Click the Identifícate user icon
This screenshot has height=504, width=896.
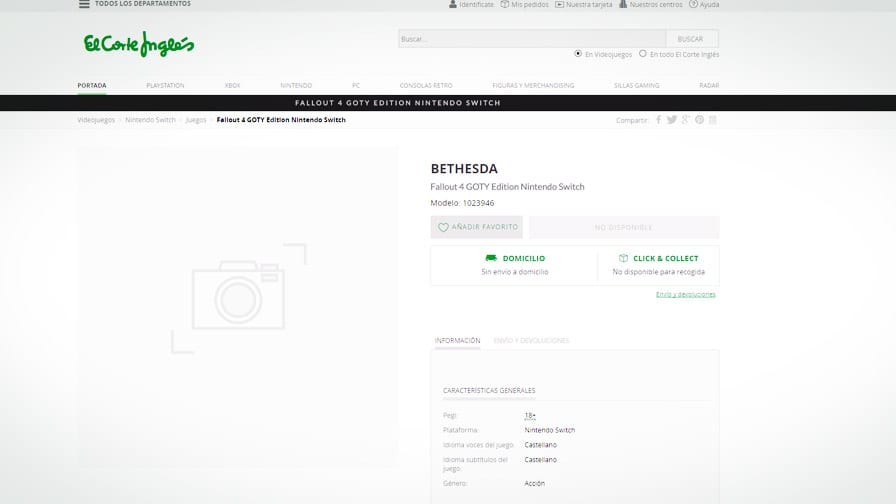click(453, 4)
